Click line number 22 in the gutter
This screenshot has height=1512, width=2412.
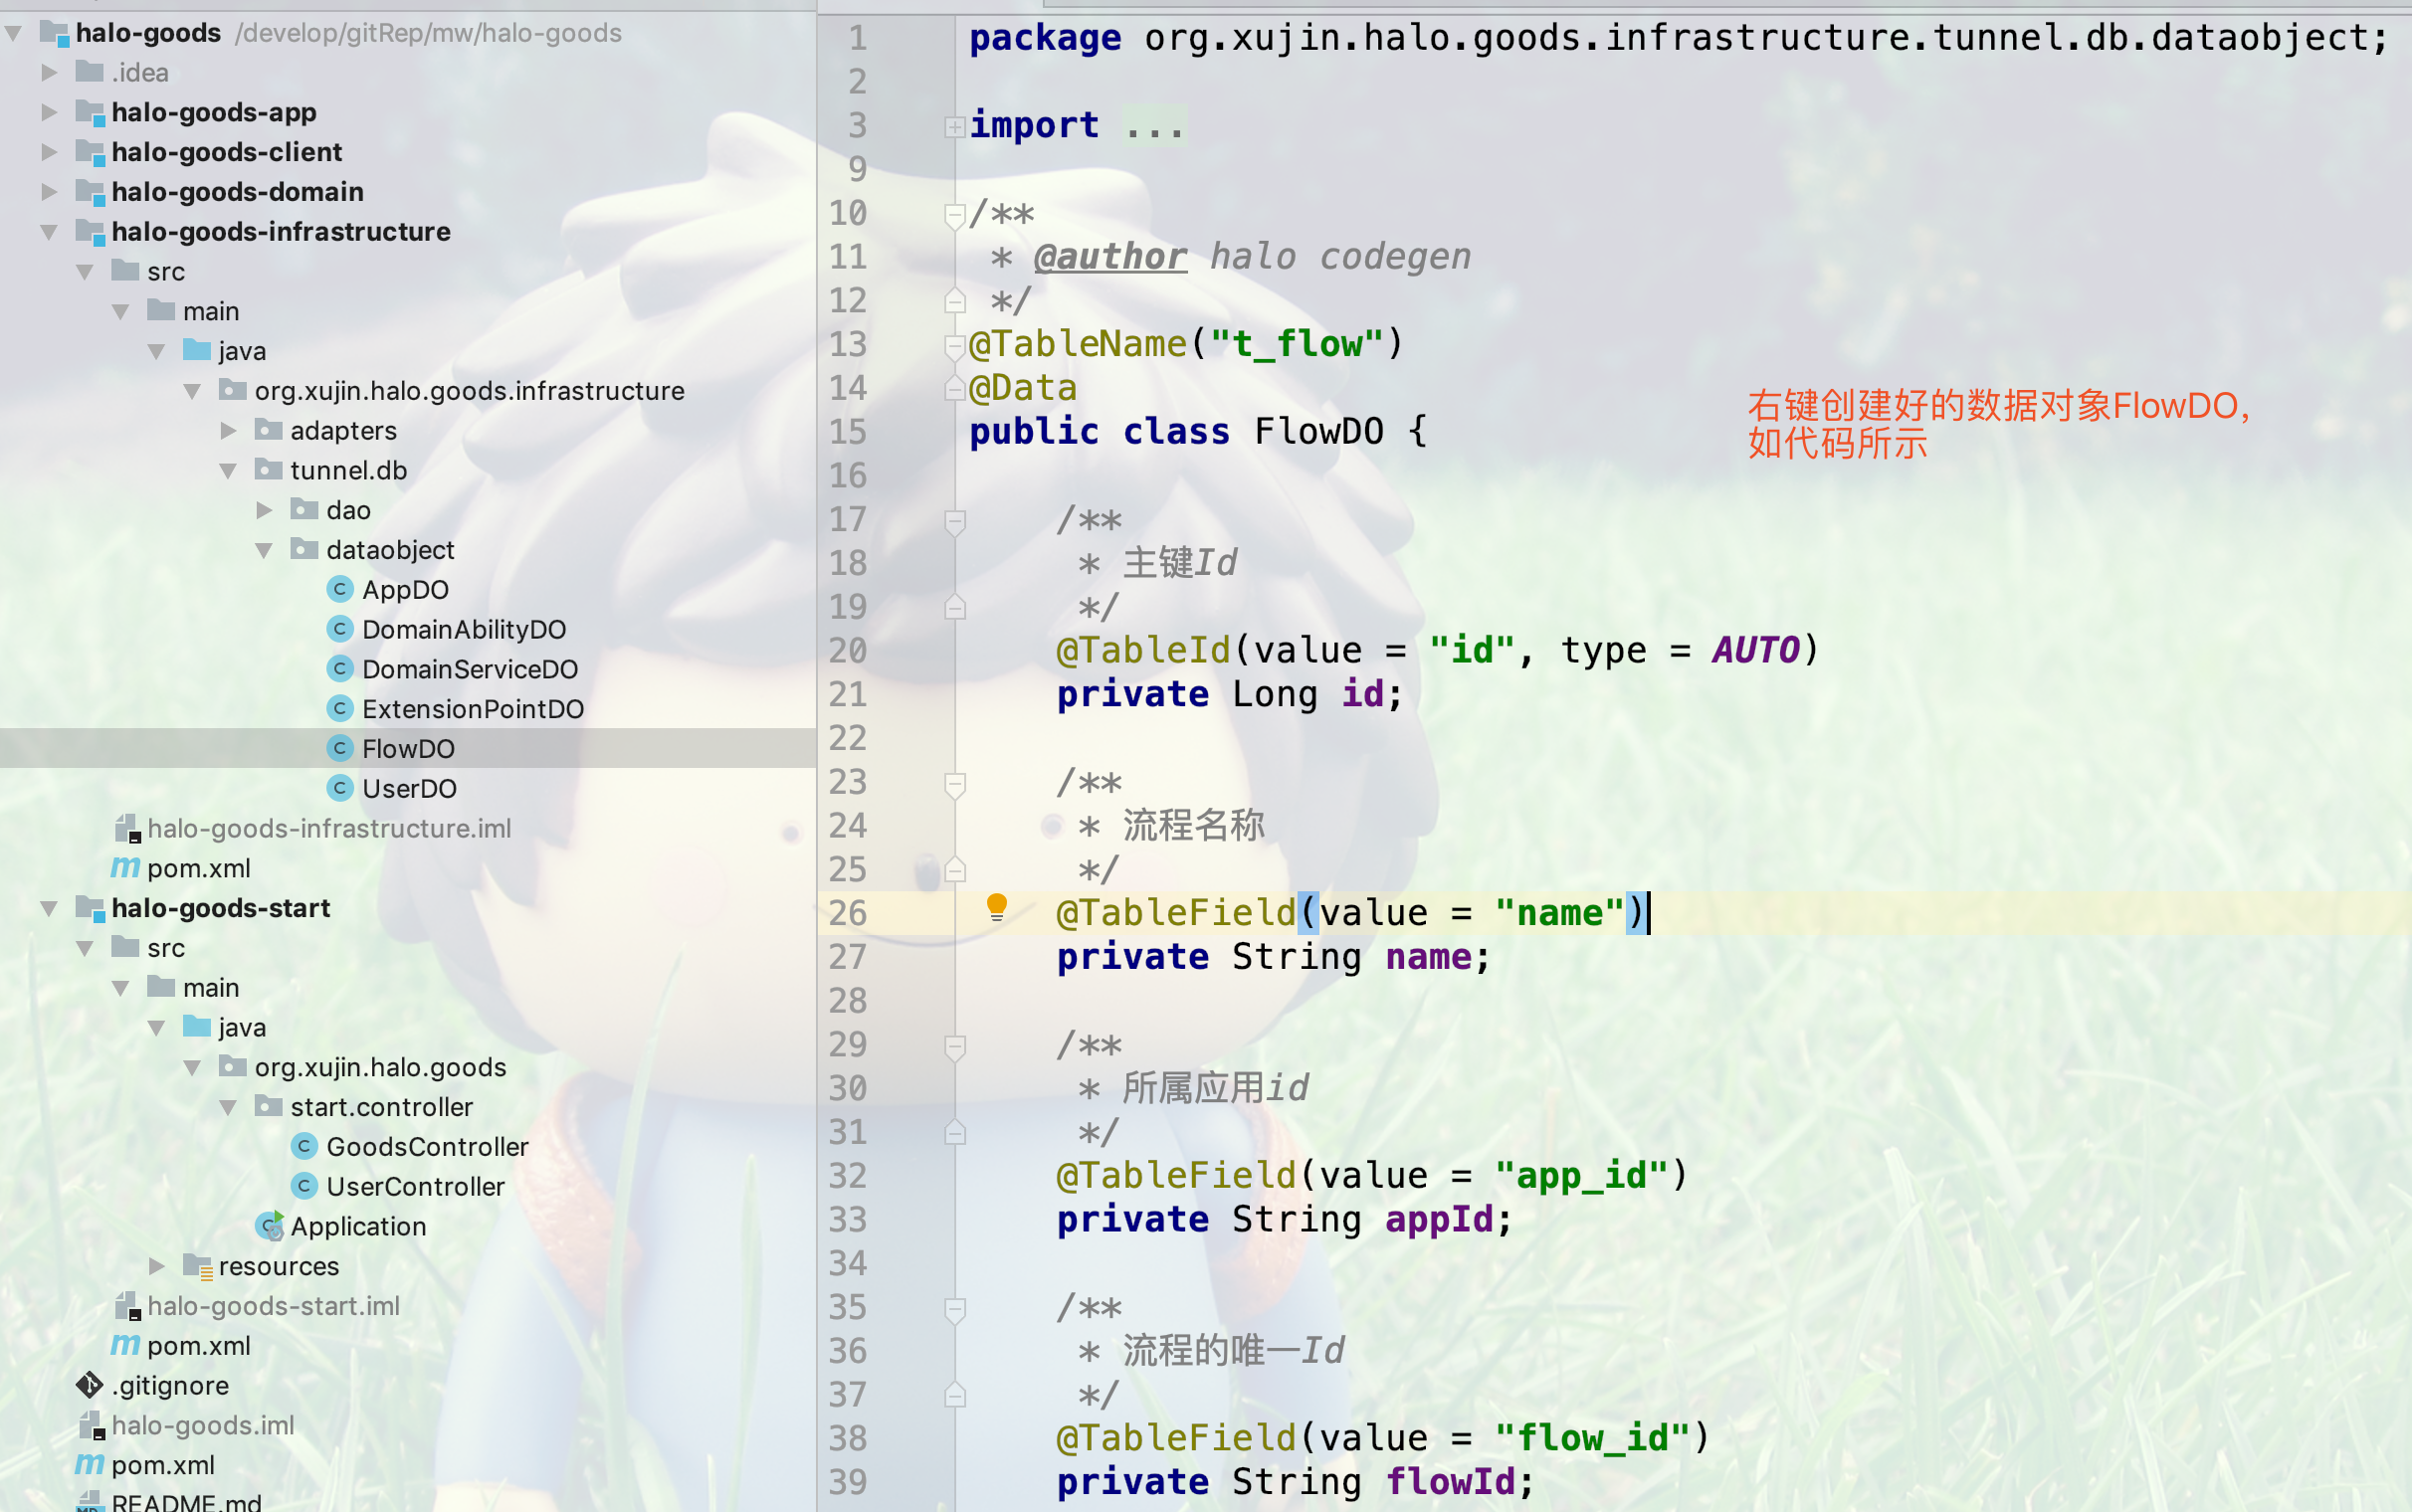tap(848, 738)
